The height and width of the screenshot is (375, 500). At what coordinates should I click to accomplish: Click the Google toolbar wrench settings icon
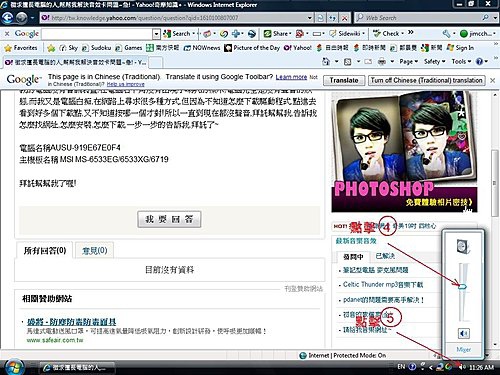[x=447, y=33]
